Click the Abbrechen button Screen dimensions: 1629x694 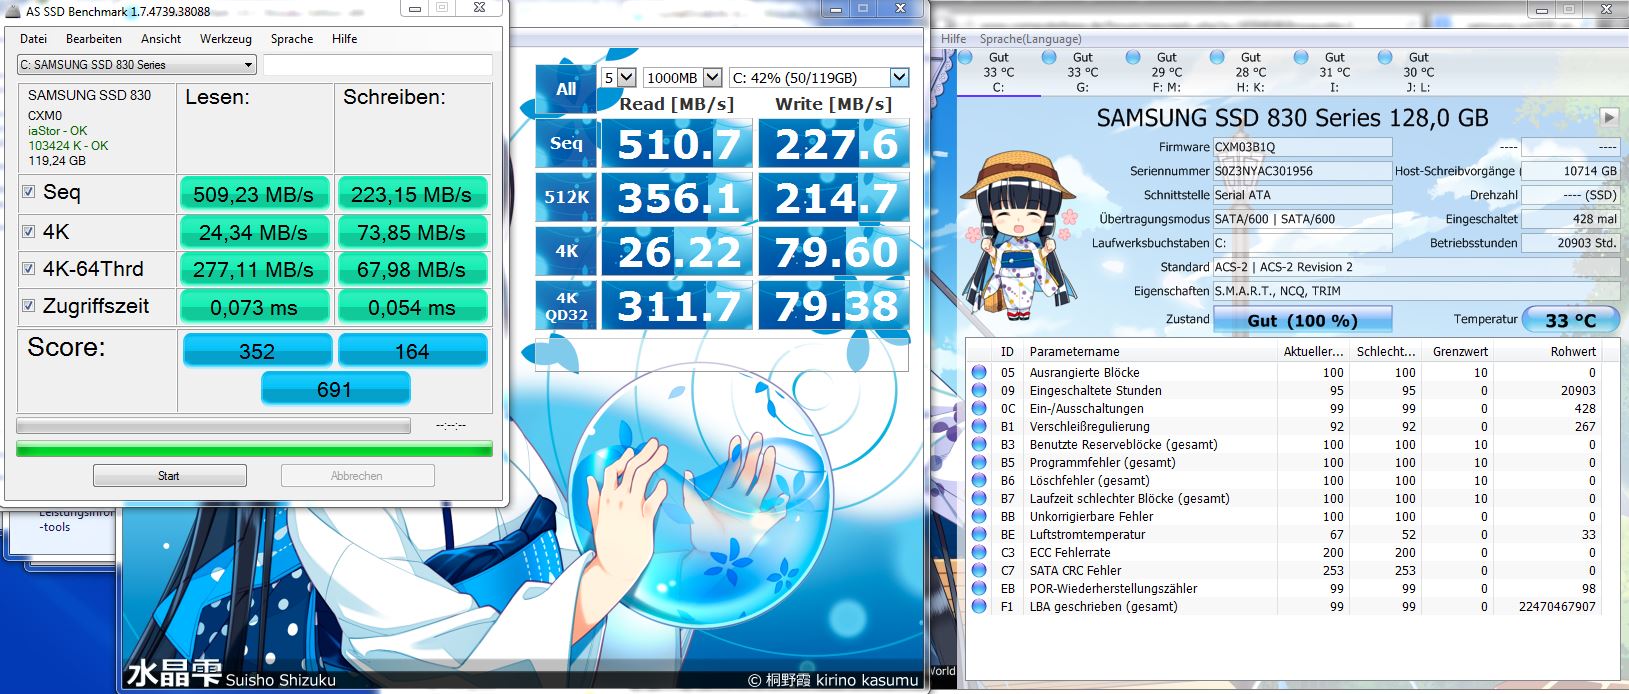(357, 476)
